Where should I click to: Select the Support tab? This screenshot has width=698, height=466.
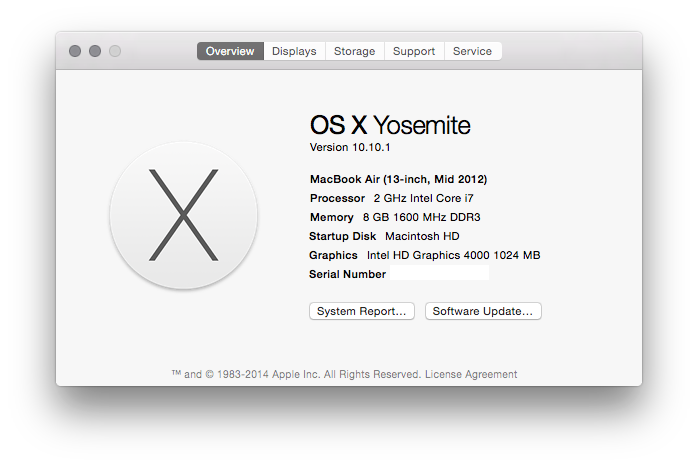[x=414, y=51]
